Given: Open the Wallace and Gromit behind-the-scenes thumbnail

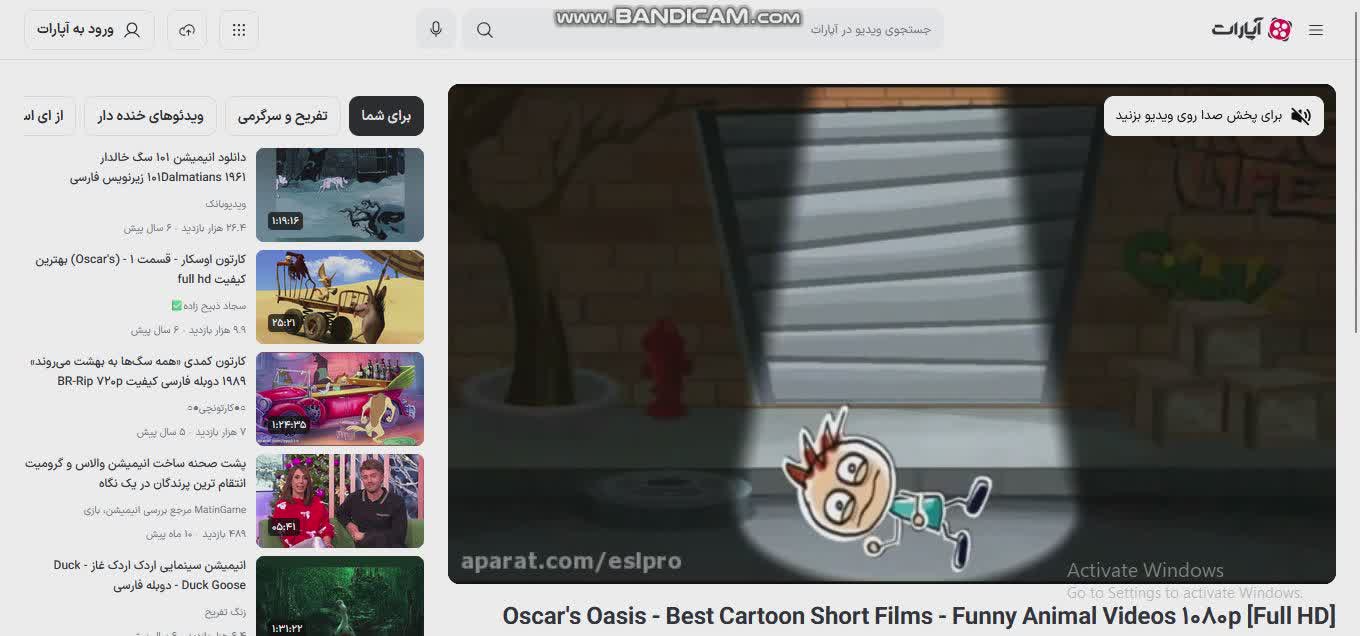Looking at the screenshot, I should coord(340,501).
